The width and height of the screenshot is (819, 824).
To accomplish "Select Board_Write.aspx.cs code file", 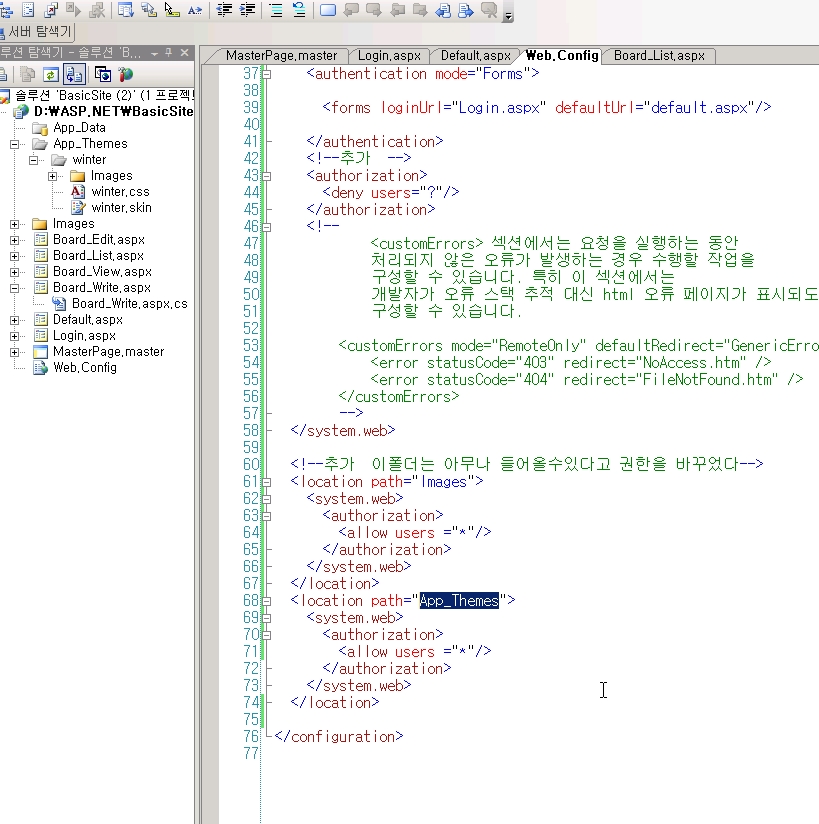I will [x=129, y=304].
